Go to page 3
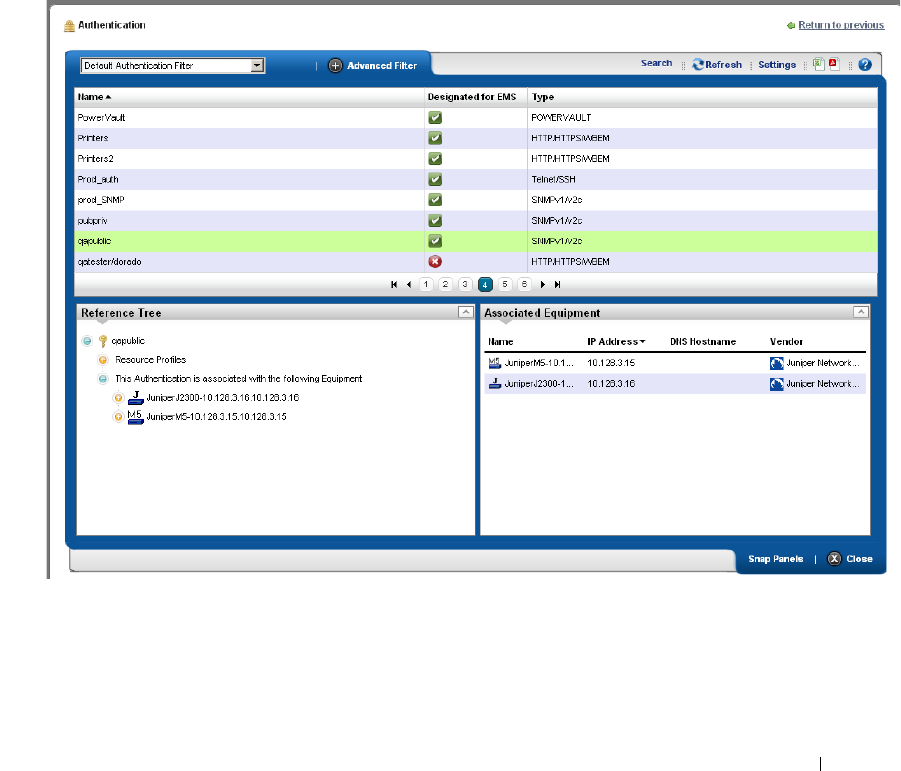Image resolution: width=901 pixels, height=771 pixels. [x=465, y=284]
